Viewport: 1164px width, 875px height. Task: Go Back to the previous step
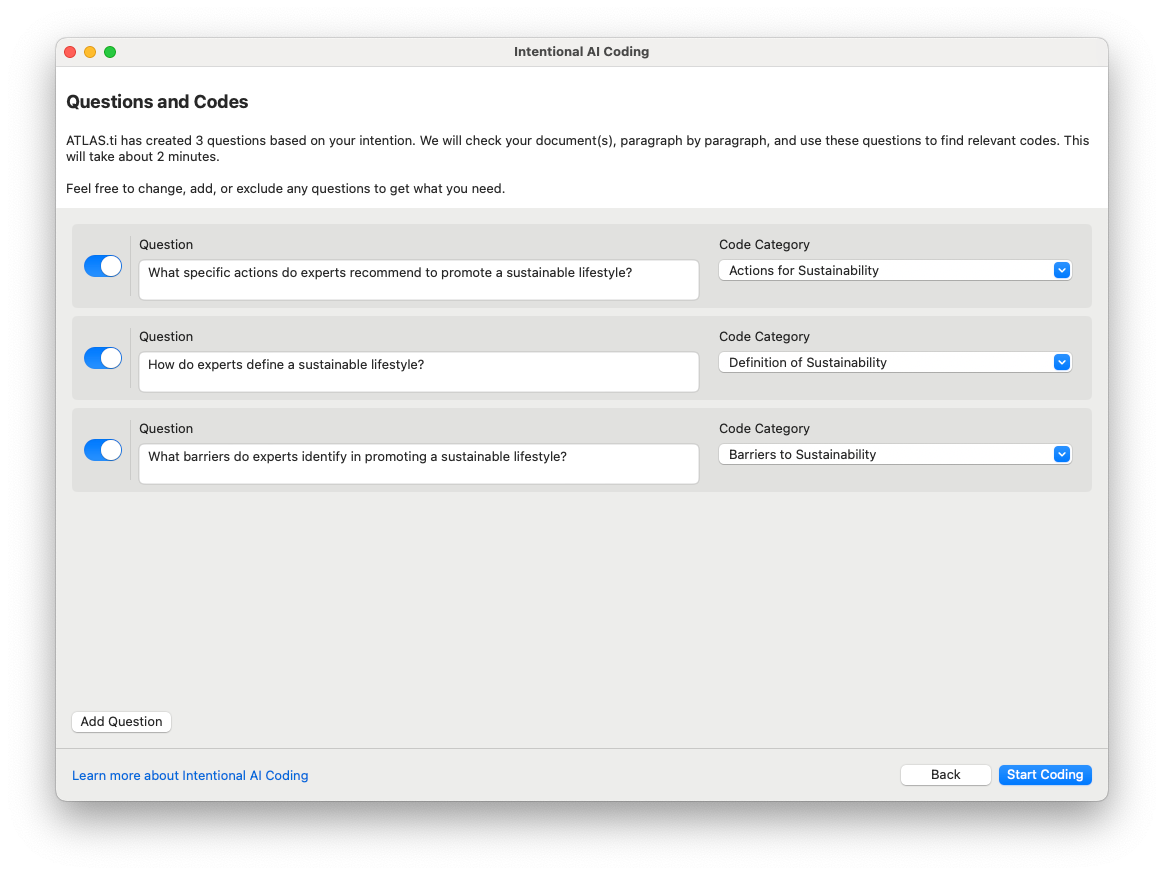pos(945,774)
